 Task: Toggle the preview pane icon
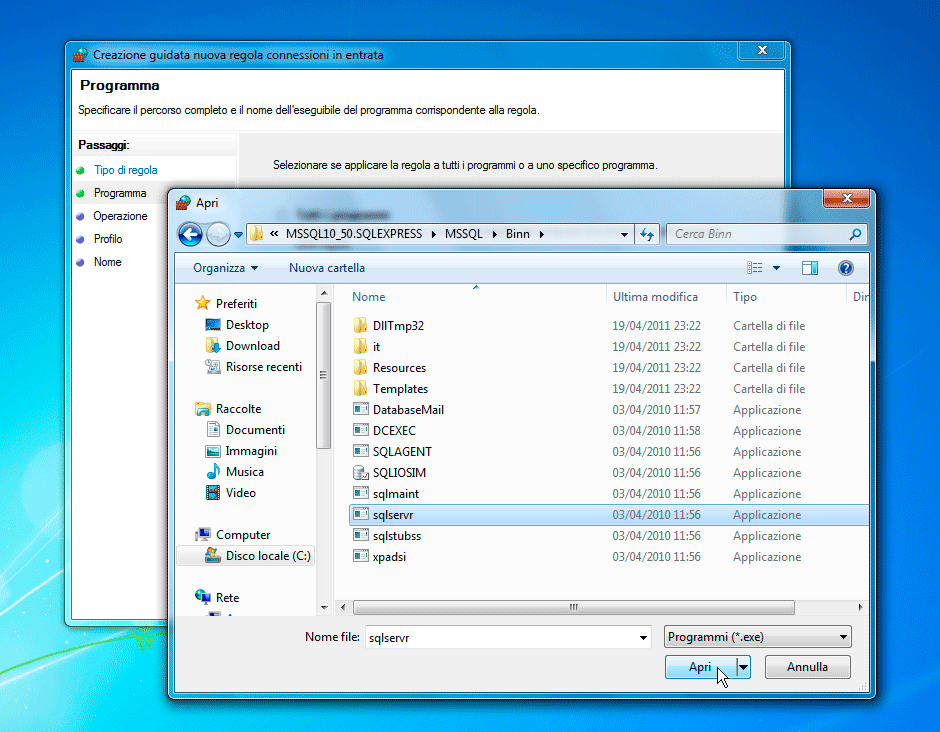(810, 268)
